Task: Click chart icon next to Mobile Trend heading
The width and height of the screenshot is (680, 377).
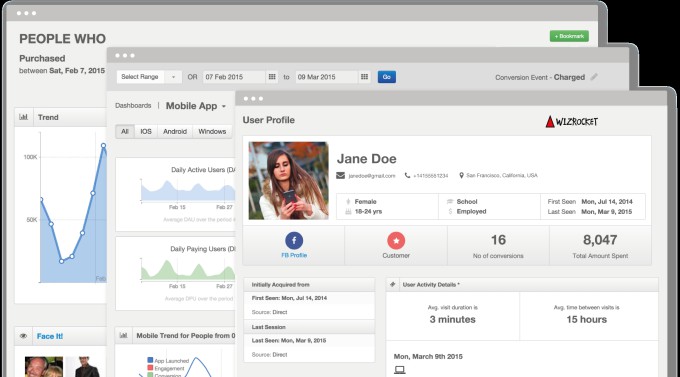Action: 124,335
